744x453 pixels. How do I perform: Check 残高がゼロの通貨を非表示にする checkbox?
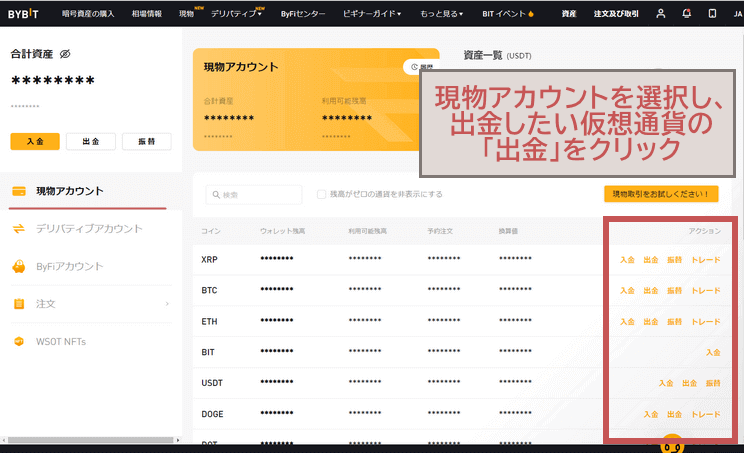coord(321,194)
